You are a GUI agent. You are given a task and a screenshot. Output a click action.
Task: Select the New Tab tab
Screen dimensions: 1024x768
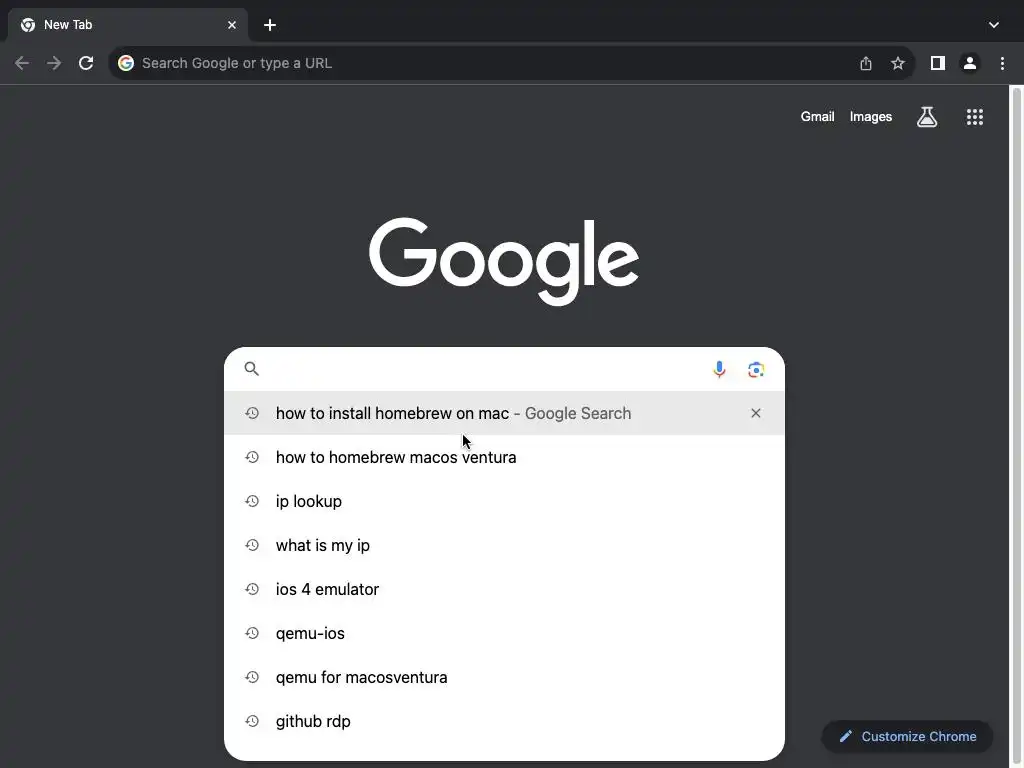pyautogui.click(x=128, y=25)
